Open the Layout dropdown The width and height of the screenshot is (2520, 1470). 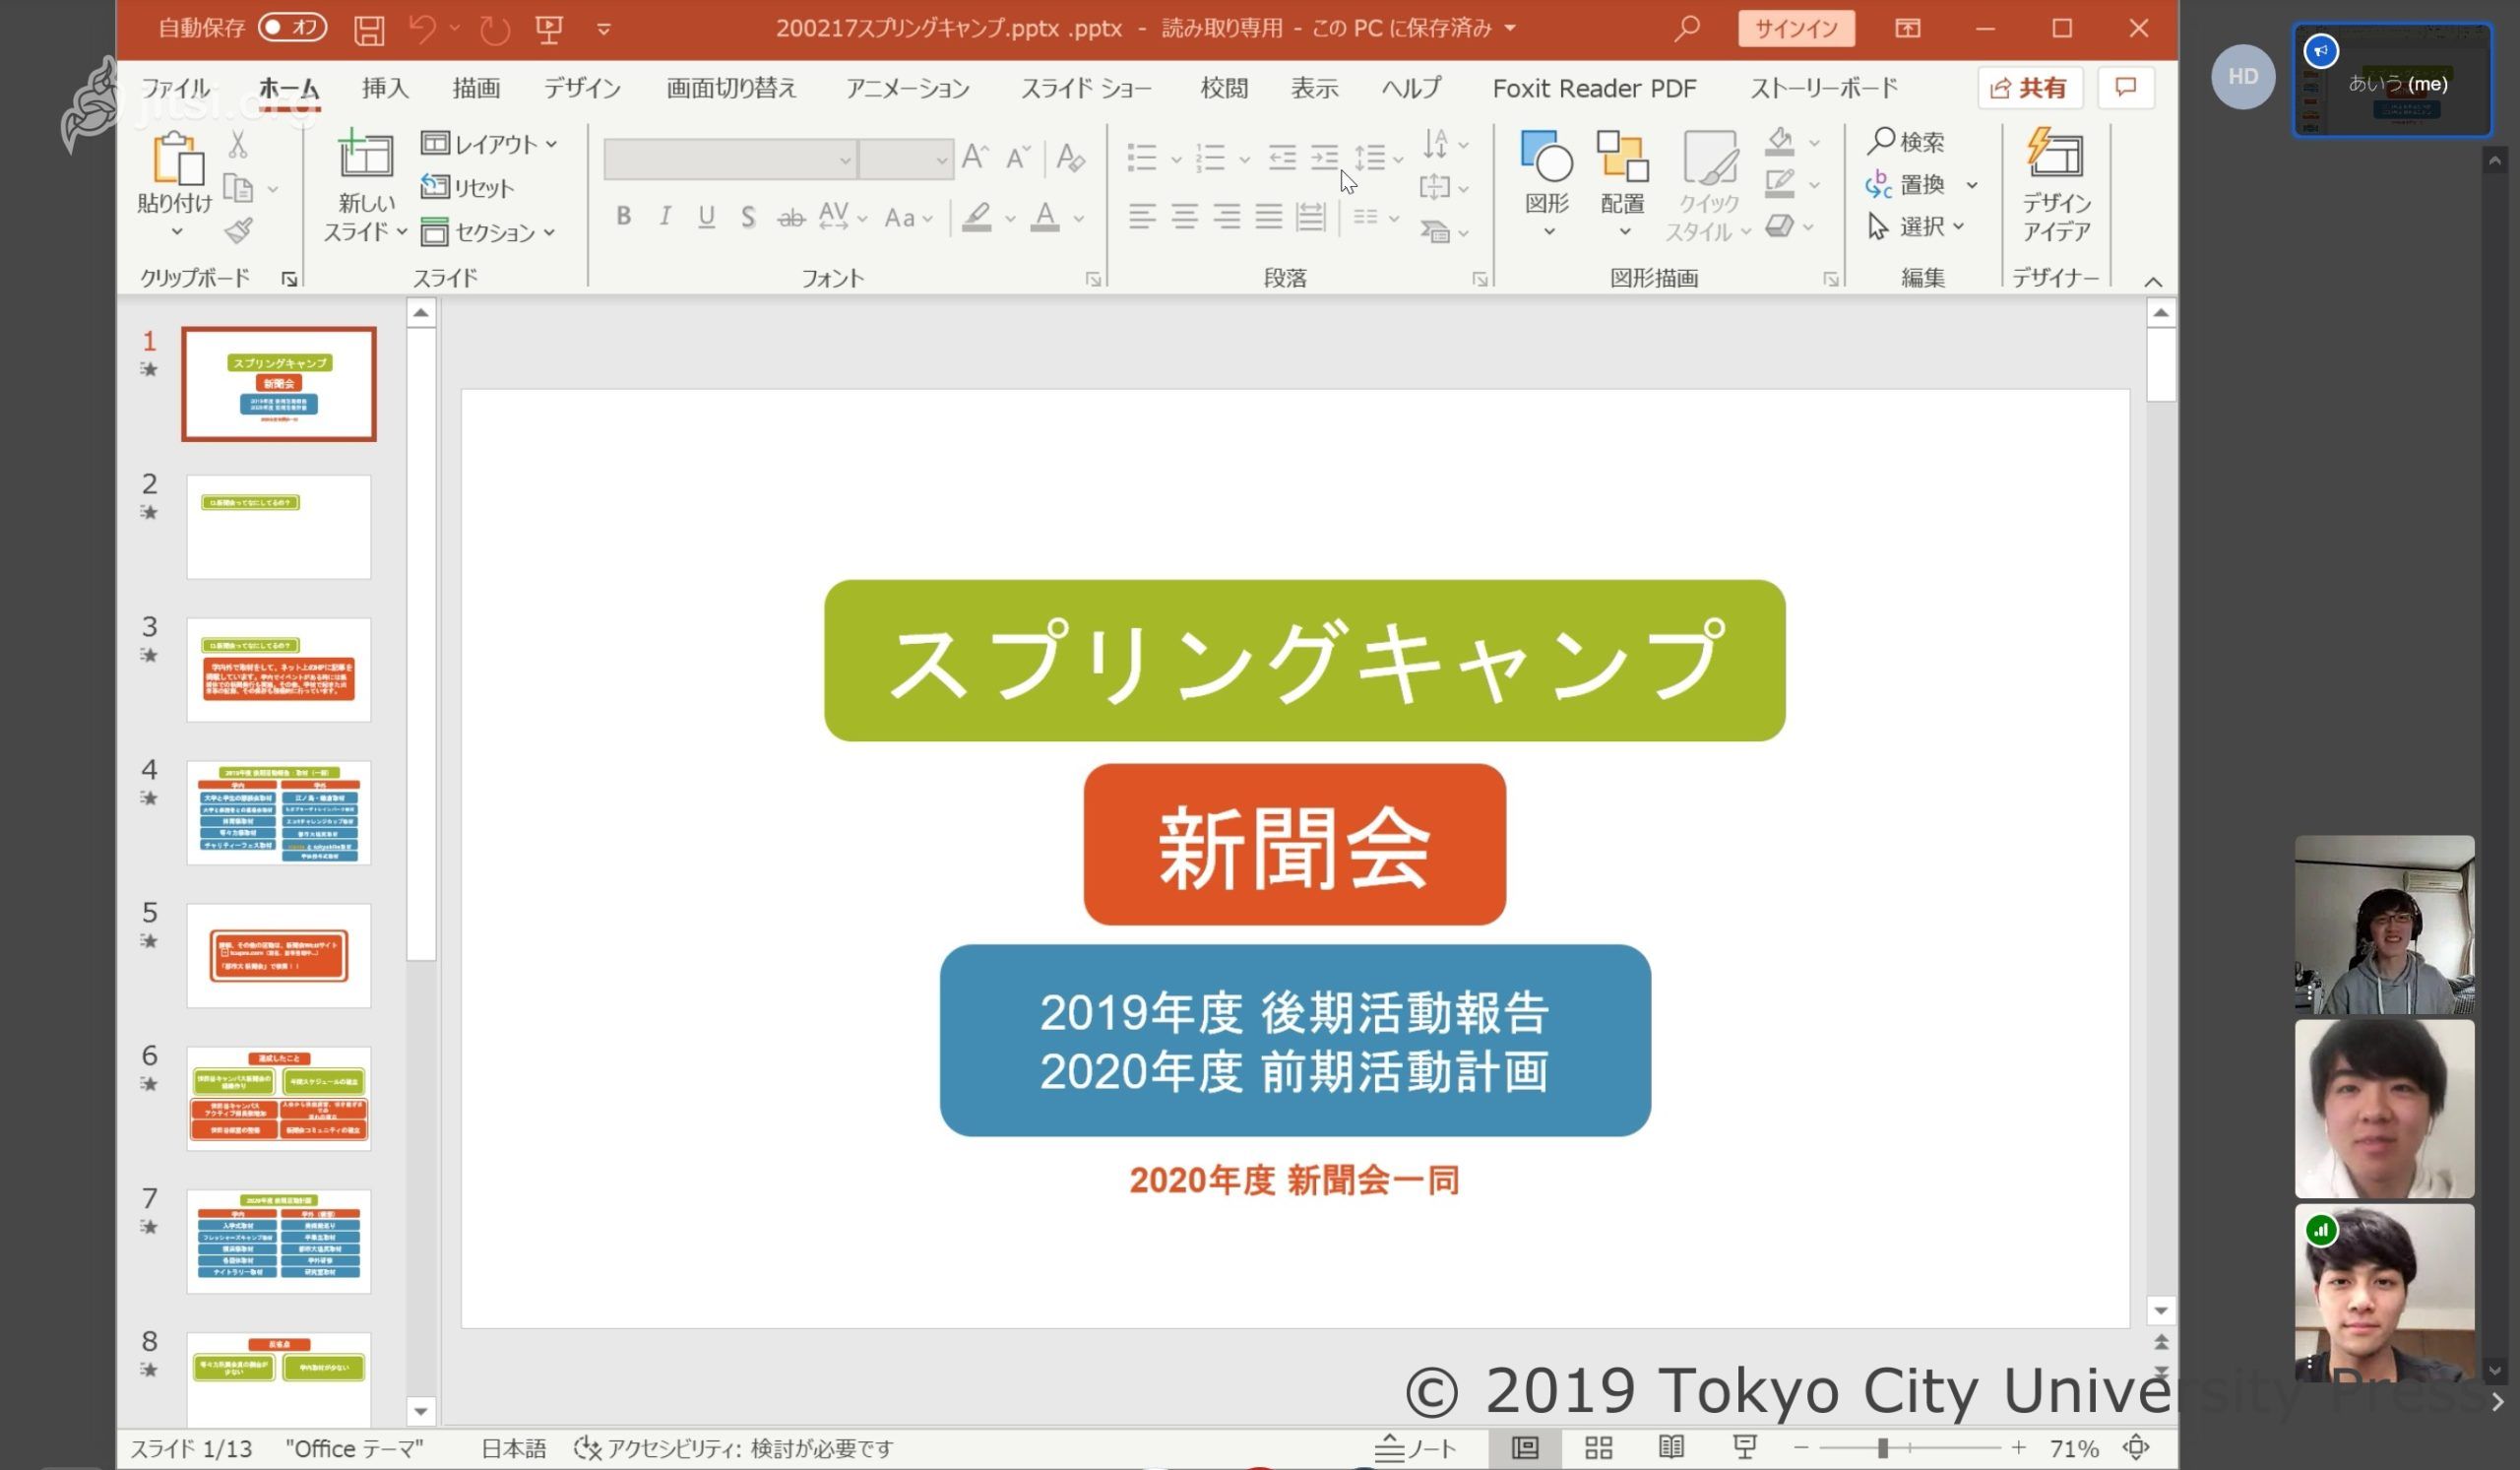488,144
